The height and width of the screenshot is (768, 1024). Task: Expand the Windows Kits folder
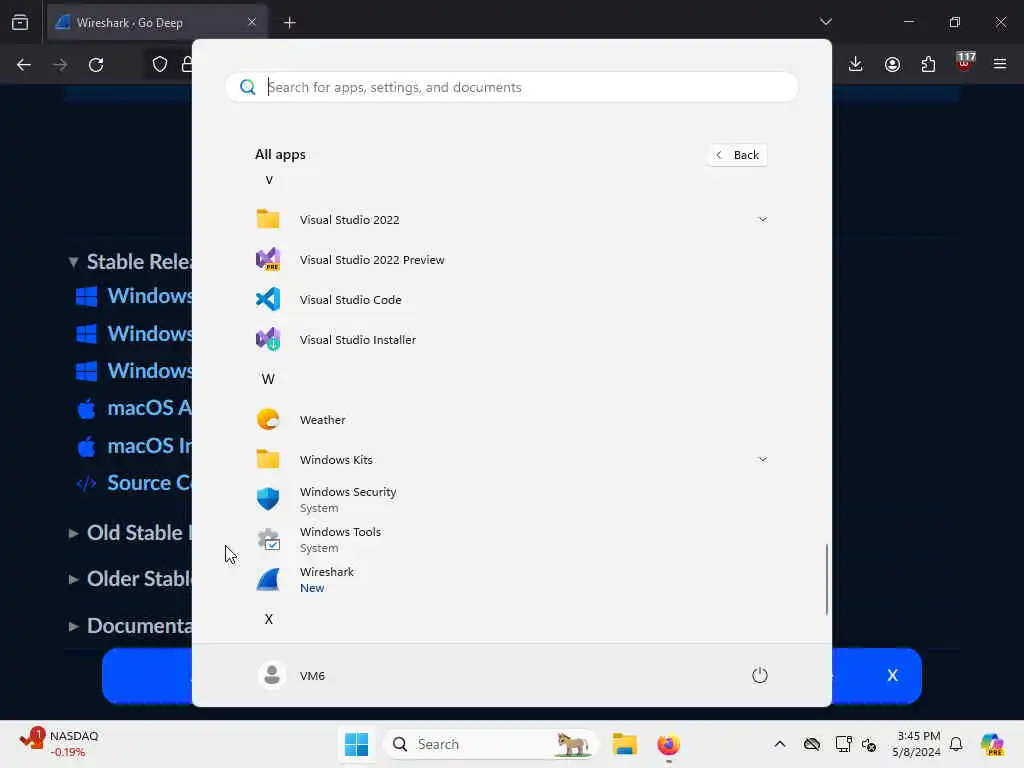pos(511,459)
